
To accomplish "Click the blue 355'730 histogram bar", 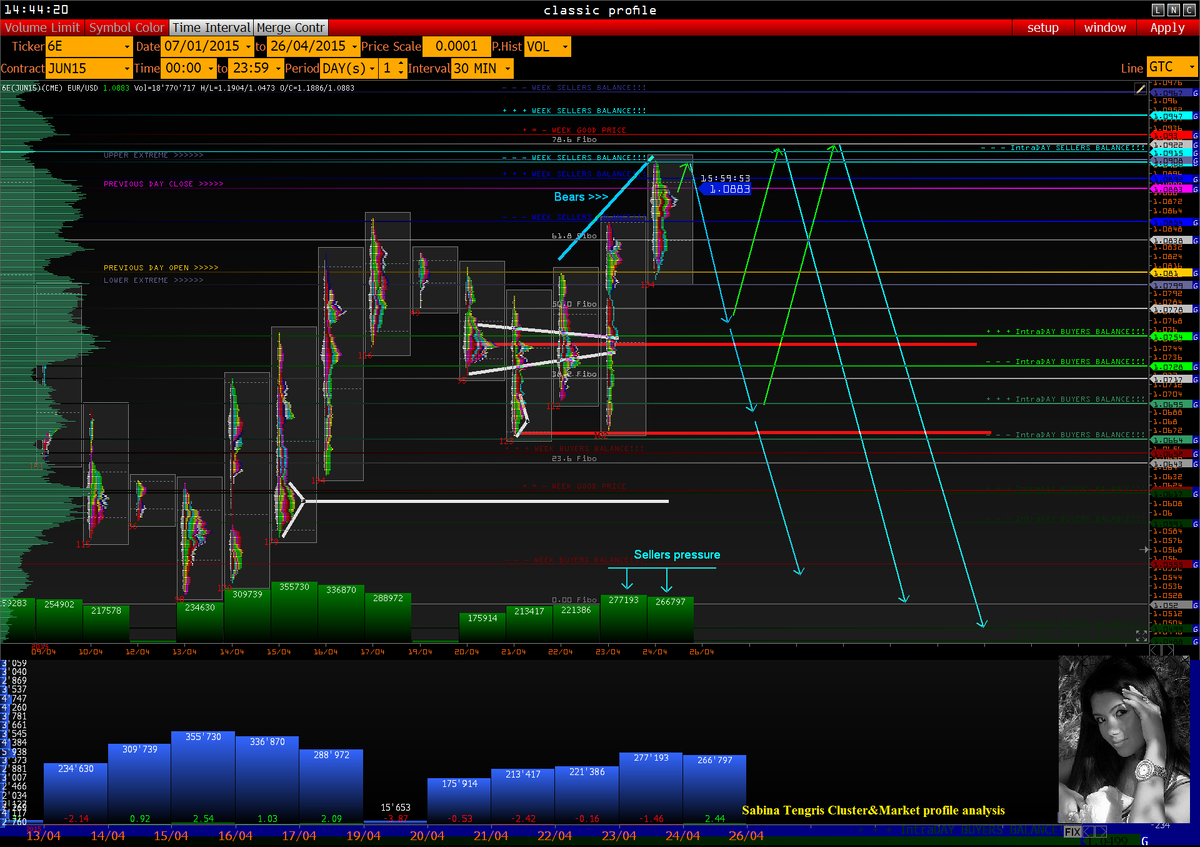I will click(x=203, y=776).
